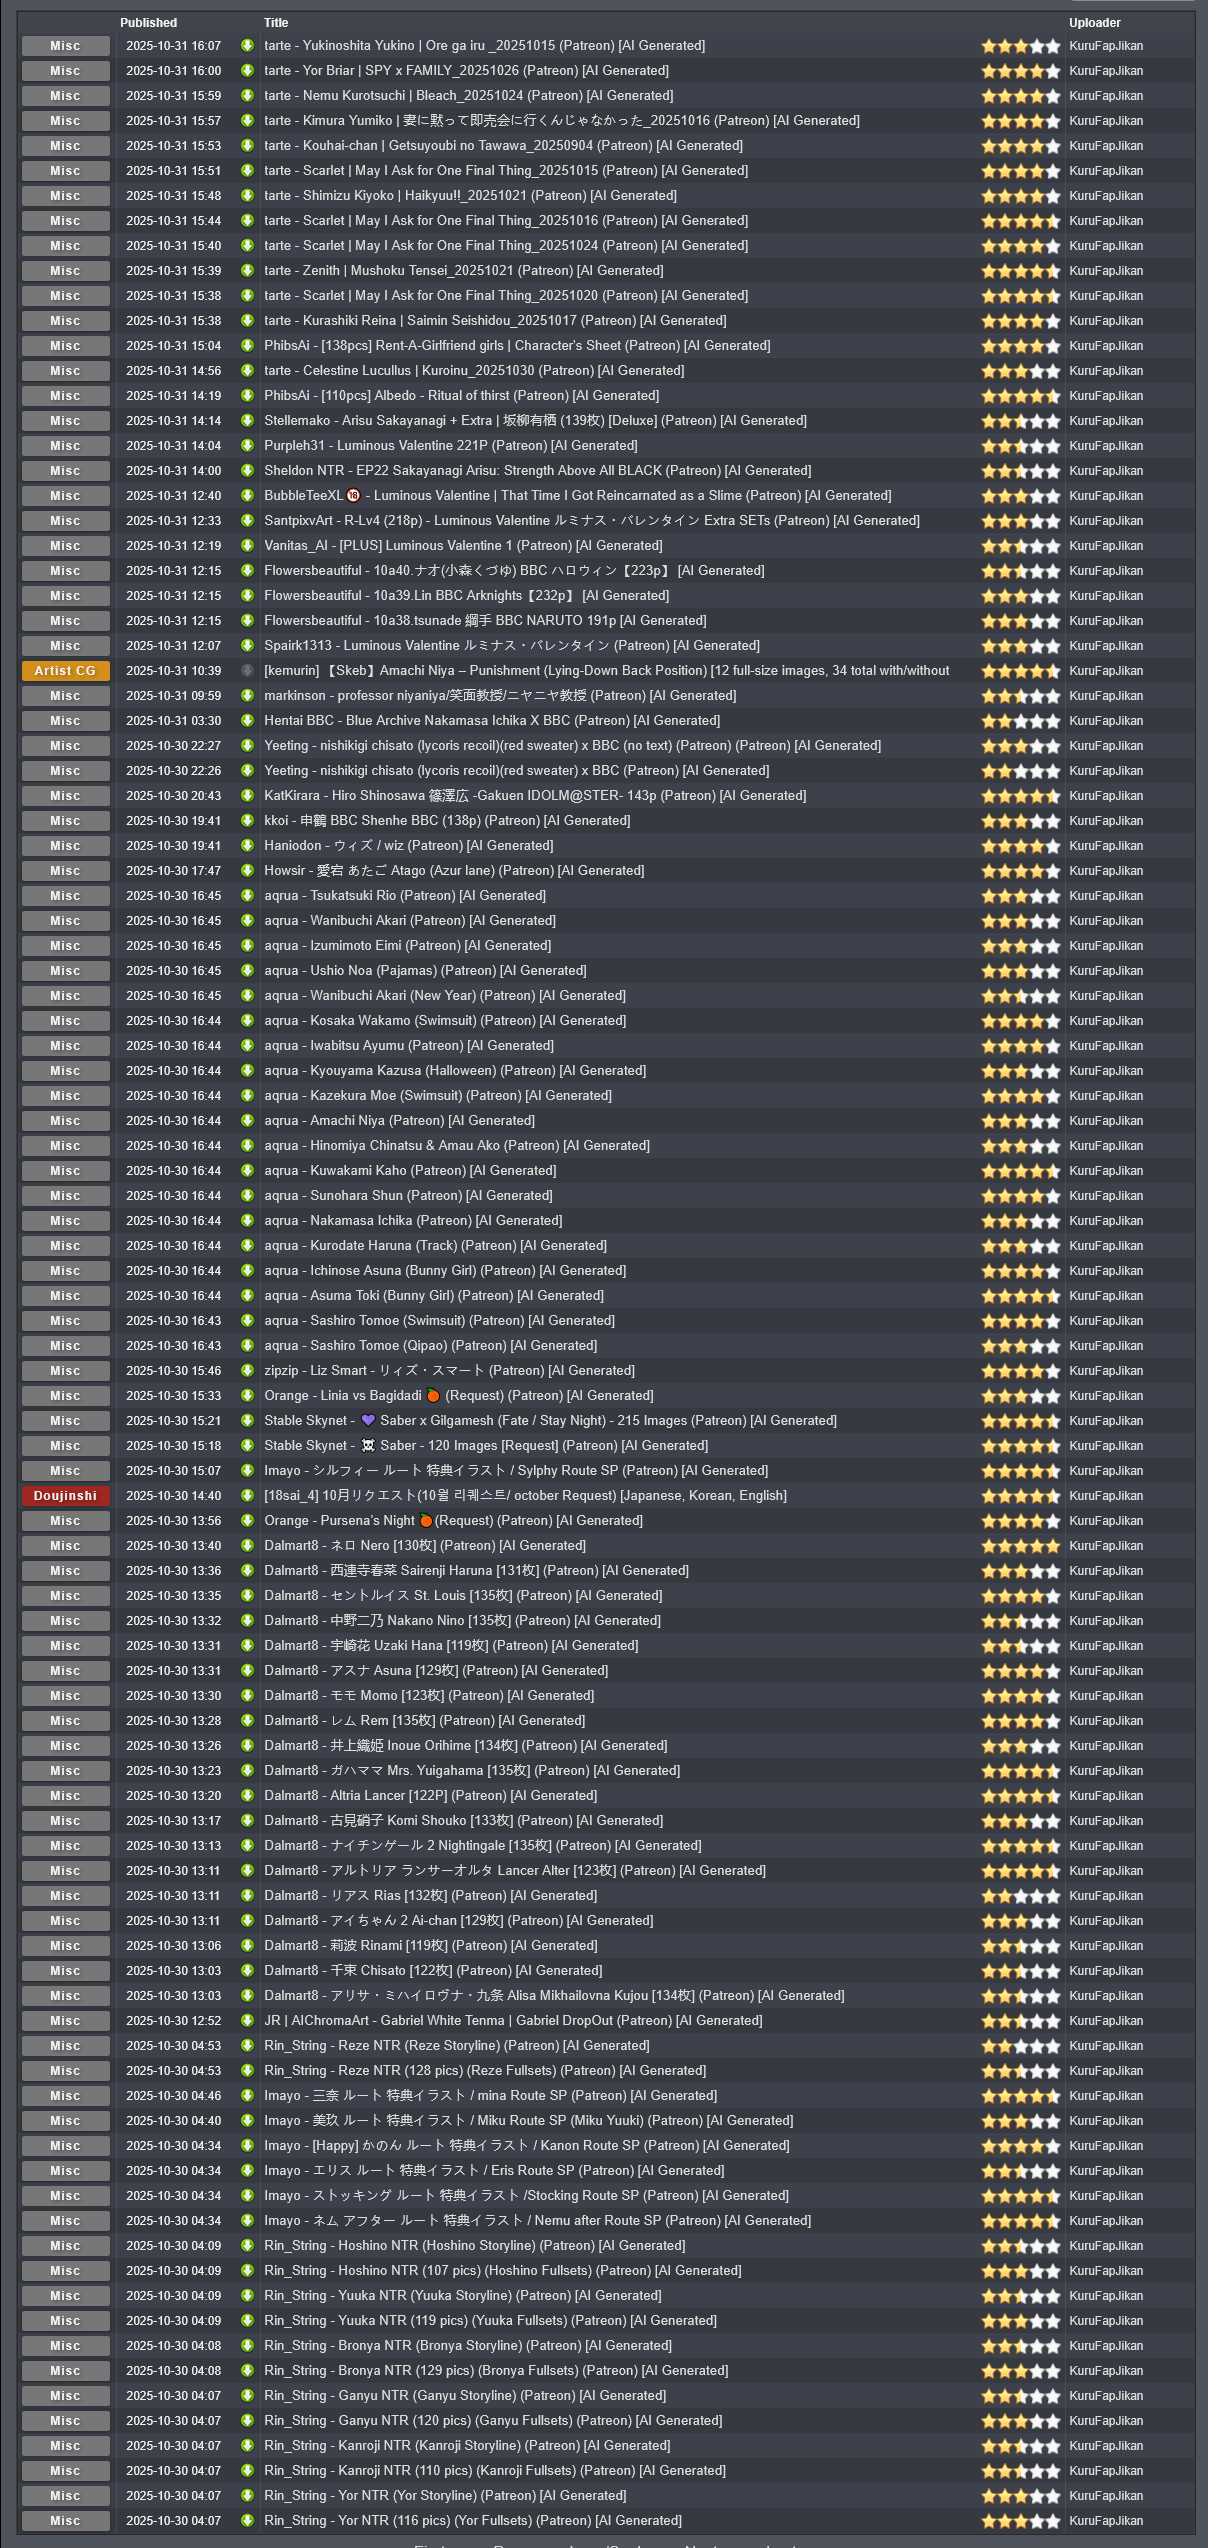Click the download arrow for zipzip Liz Smart row

pyautogui.click(x=247, y=1371)
